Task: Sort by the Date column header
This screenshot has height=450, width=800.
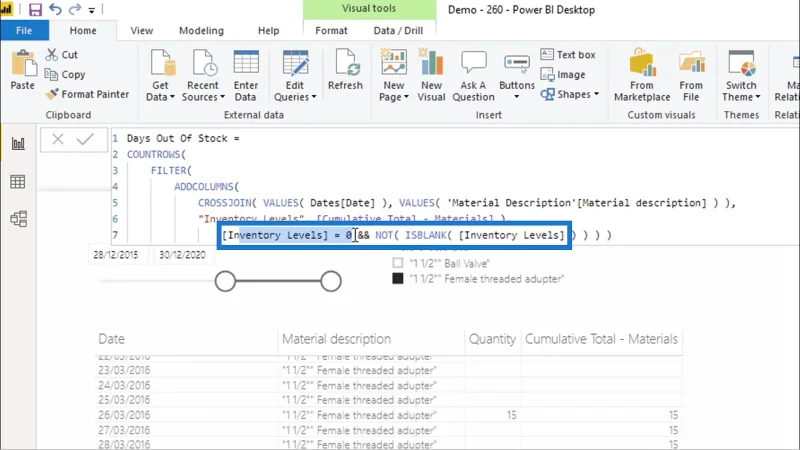Action: click(112, 339)
